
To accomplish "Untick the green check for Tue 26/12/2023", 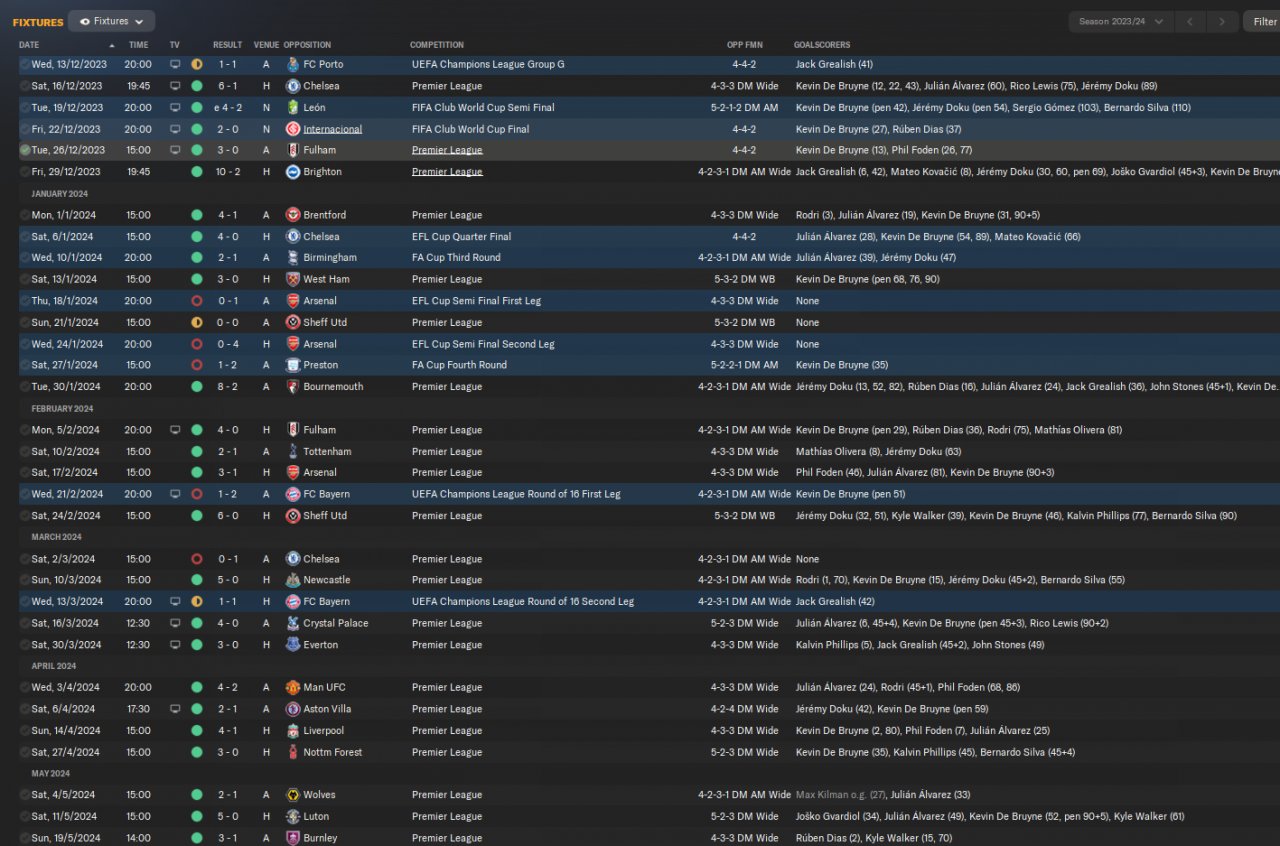I will click(25, 150).
